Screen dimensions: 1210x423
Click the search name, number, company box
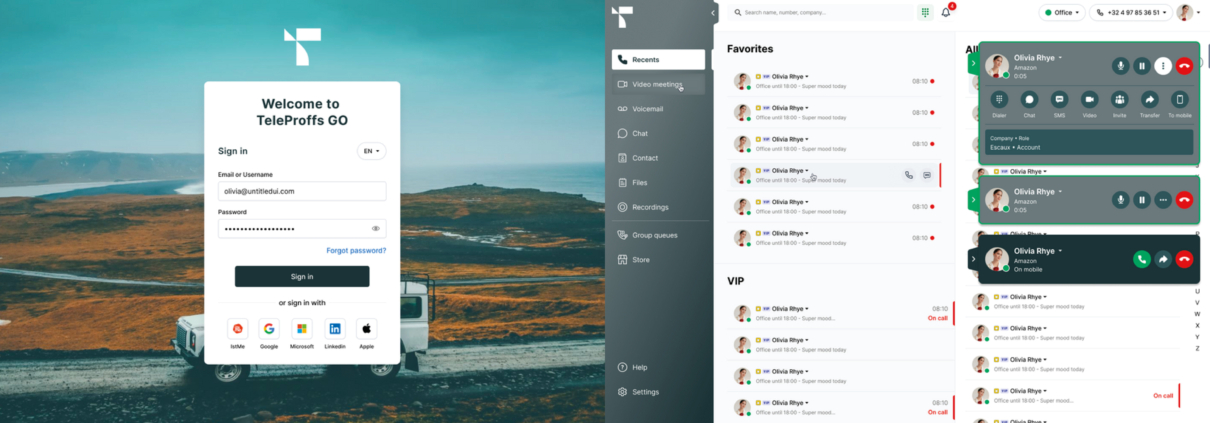821,13
